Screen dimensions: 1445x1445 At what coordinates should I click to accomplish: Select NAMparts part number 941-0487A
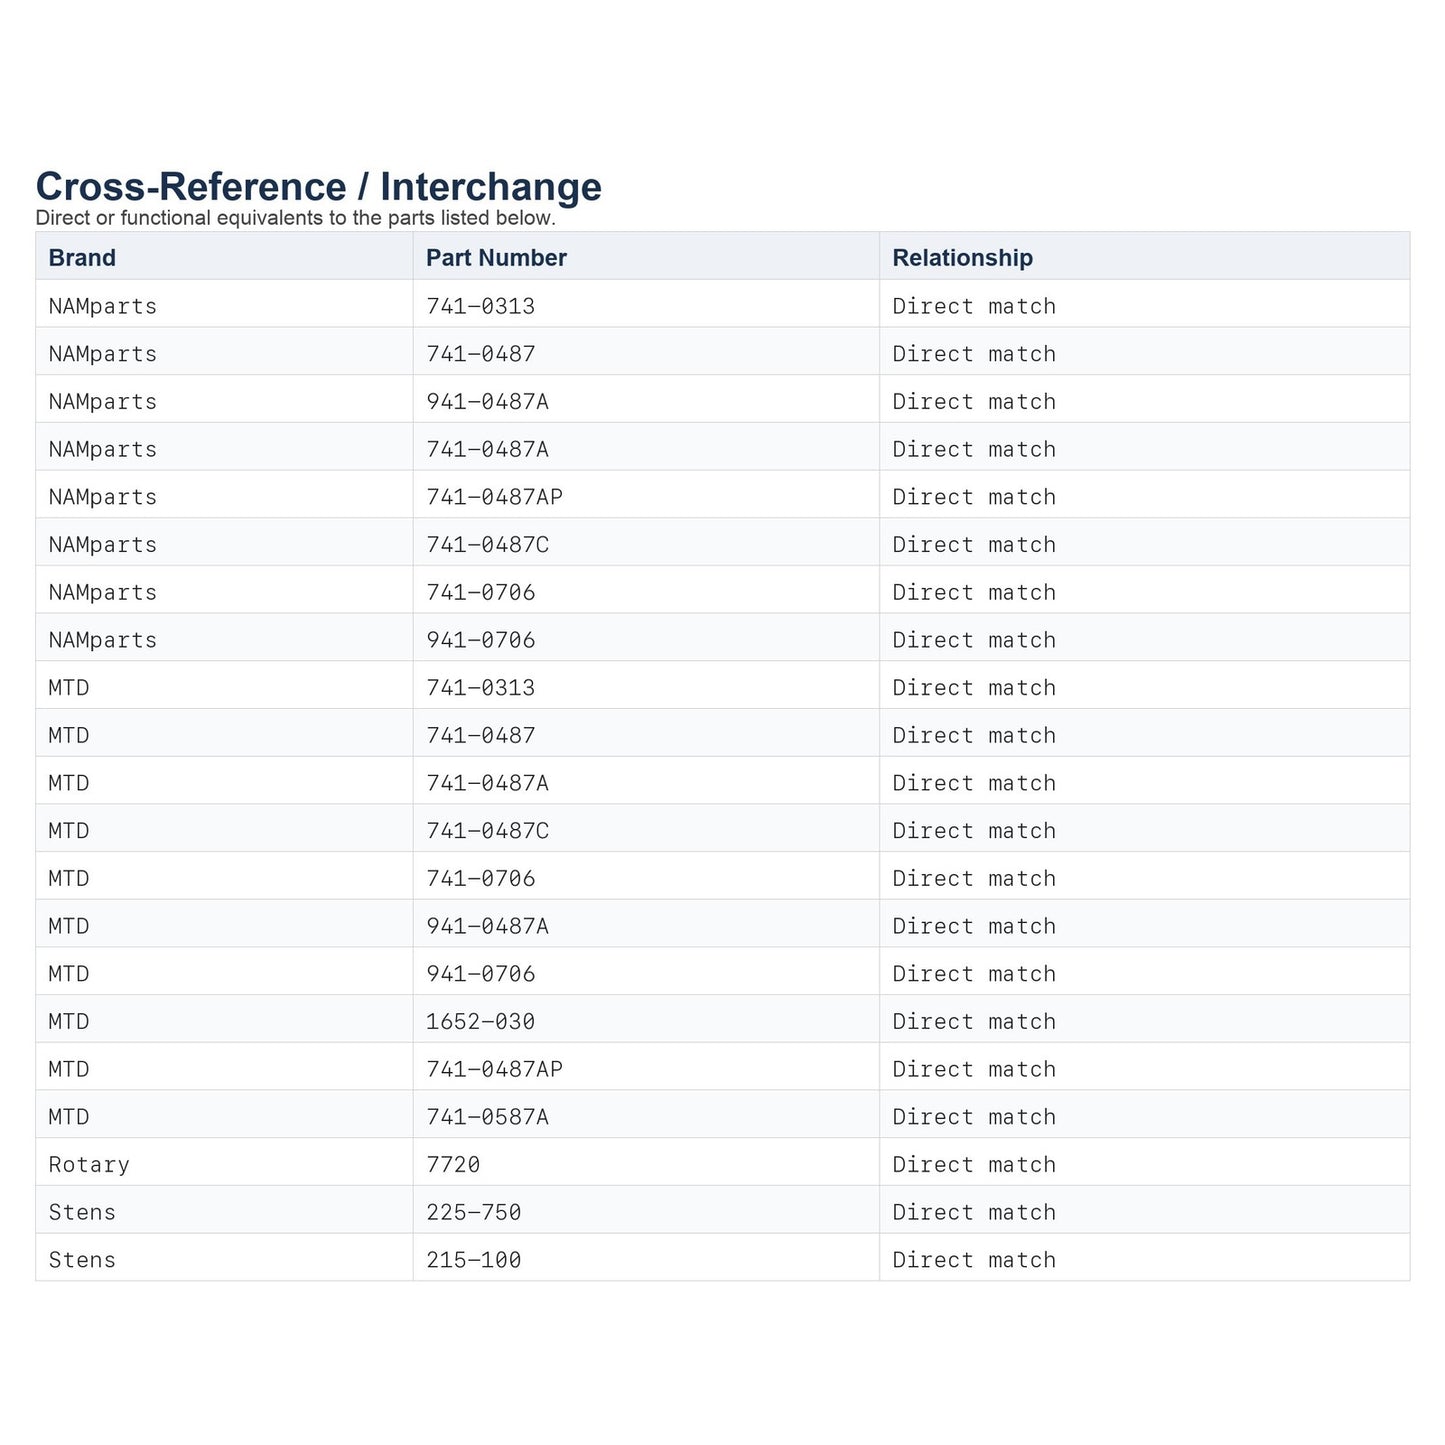click(487, 402)
